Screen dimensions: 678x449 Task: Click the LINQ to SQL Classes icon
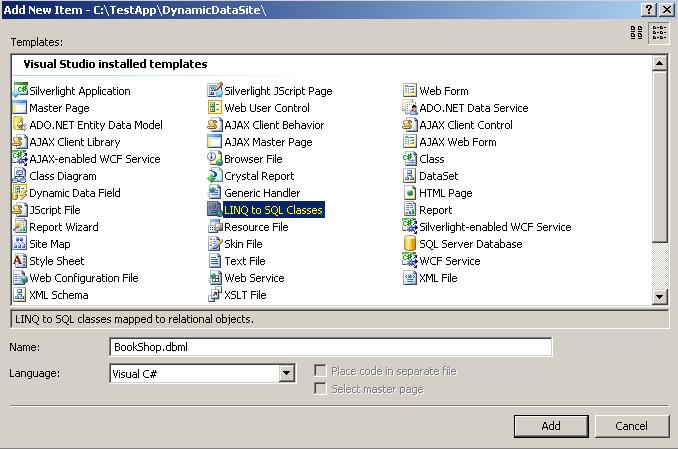(215, 209)
